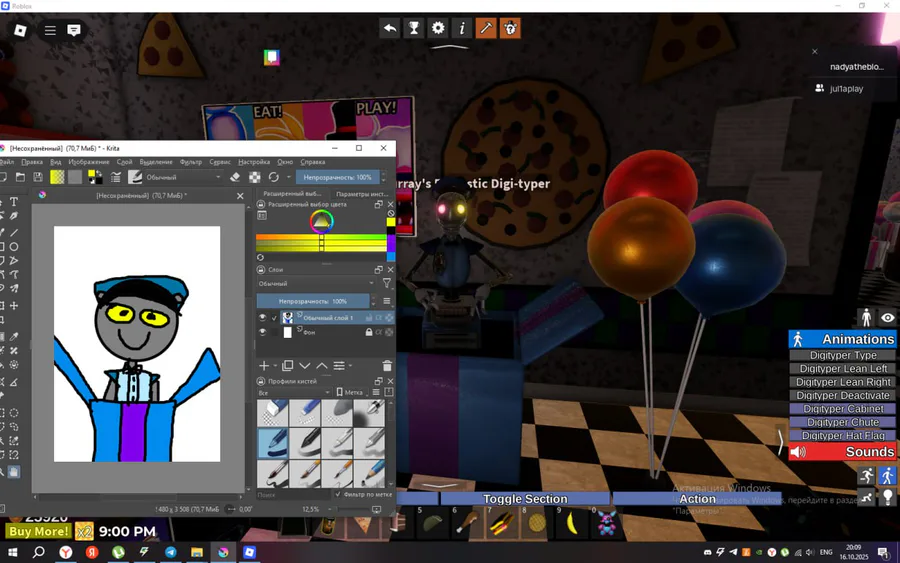Screen dimensions: 900x563
Task: Open the layer properties dropdown arrow
Action: (350, 366)
